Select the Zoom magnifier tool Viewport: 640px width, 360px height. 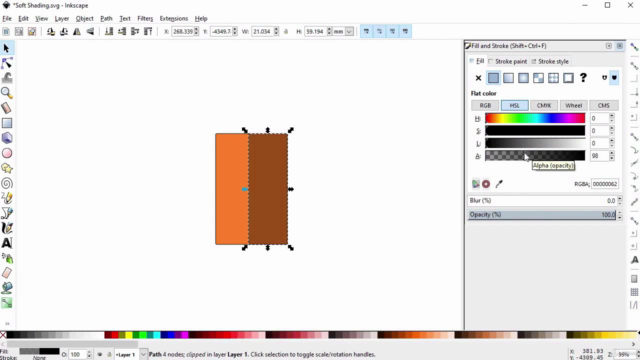pos(7,93)
